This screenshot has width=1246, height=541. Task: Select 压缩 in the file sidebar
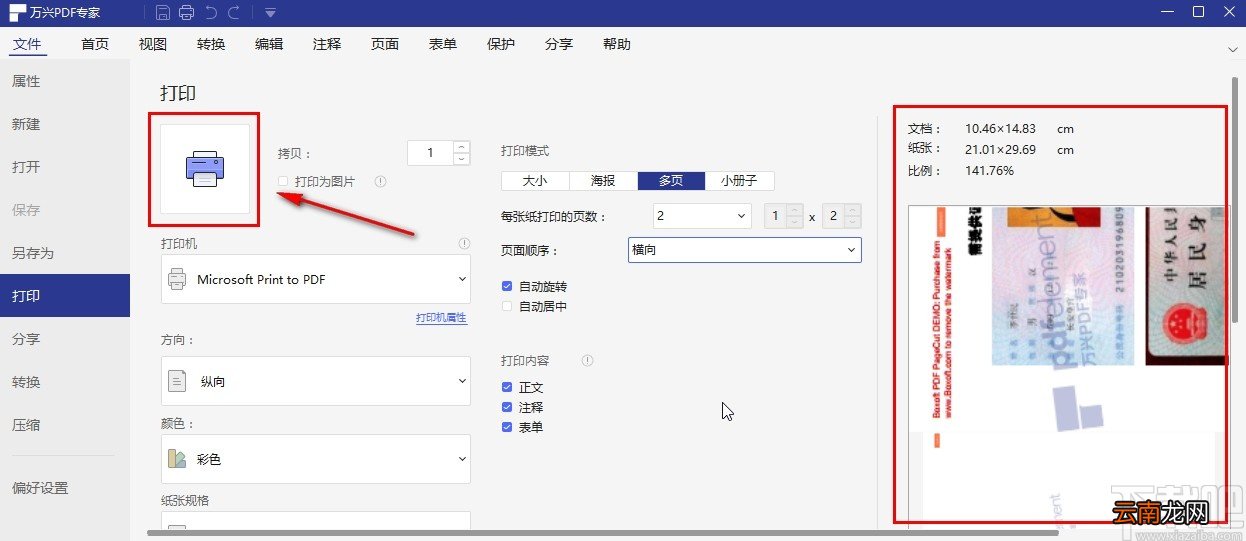coord(65,425)
